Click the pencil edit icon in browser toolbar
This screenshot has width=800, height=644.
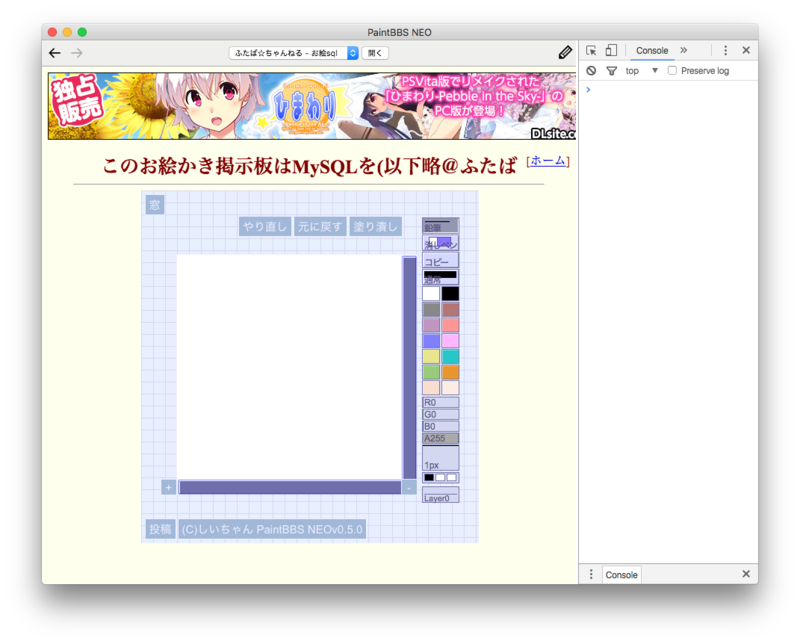pos(565,51)
